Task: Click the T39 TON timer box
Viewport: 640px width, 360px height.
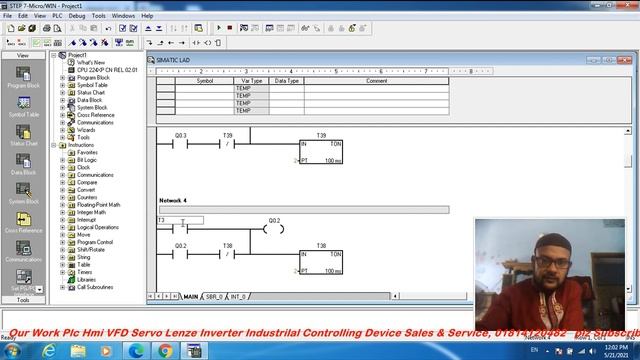Action: click(x=321, y=152)
